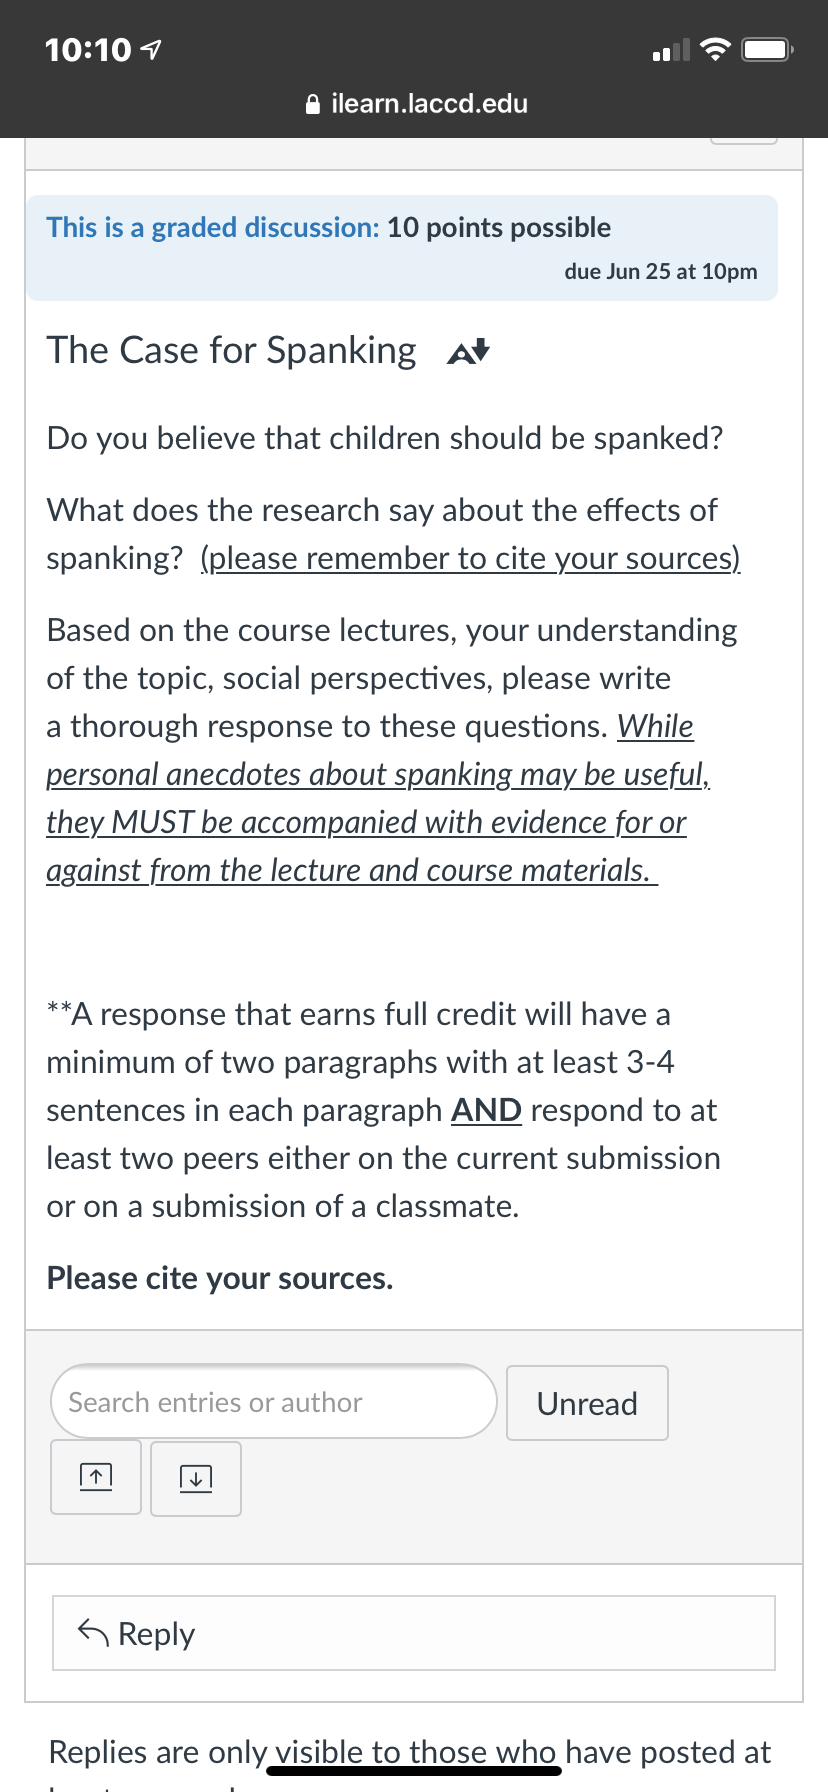Screen dimensions: 828x1792
Task: Tap the underlined 'AND' in requirements
Action: coord(486,1110)
